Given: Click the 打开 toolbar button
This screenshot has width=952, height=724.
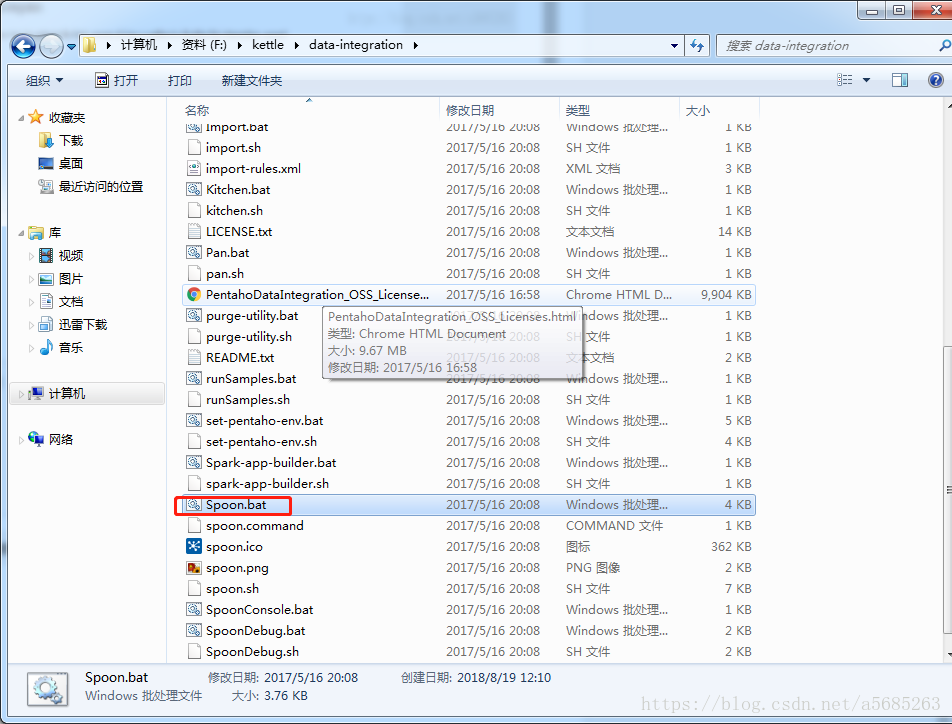Looking at the screenshot, I should tap(117, 80).
